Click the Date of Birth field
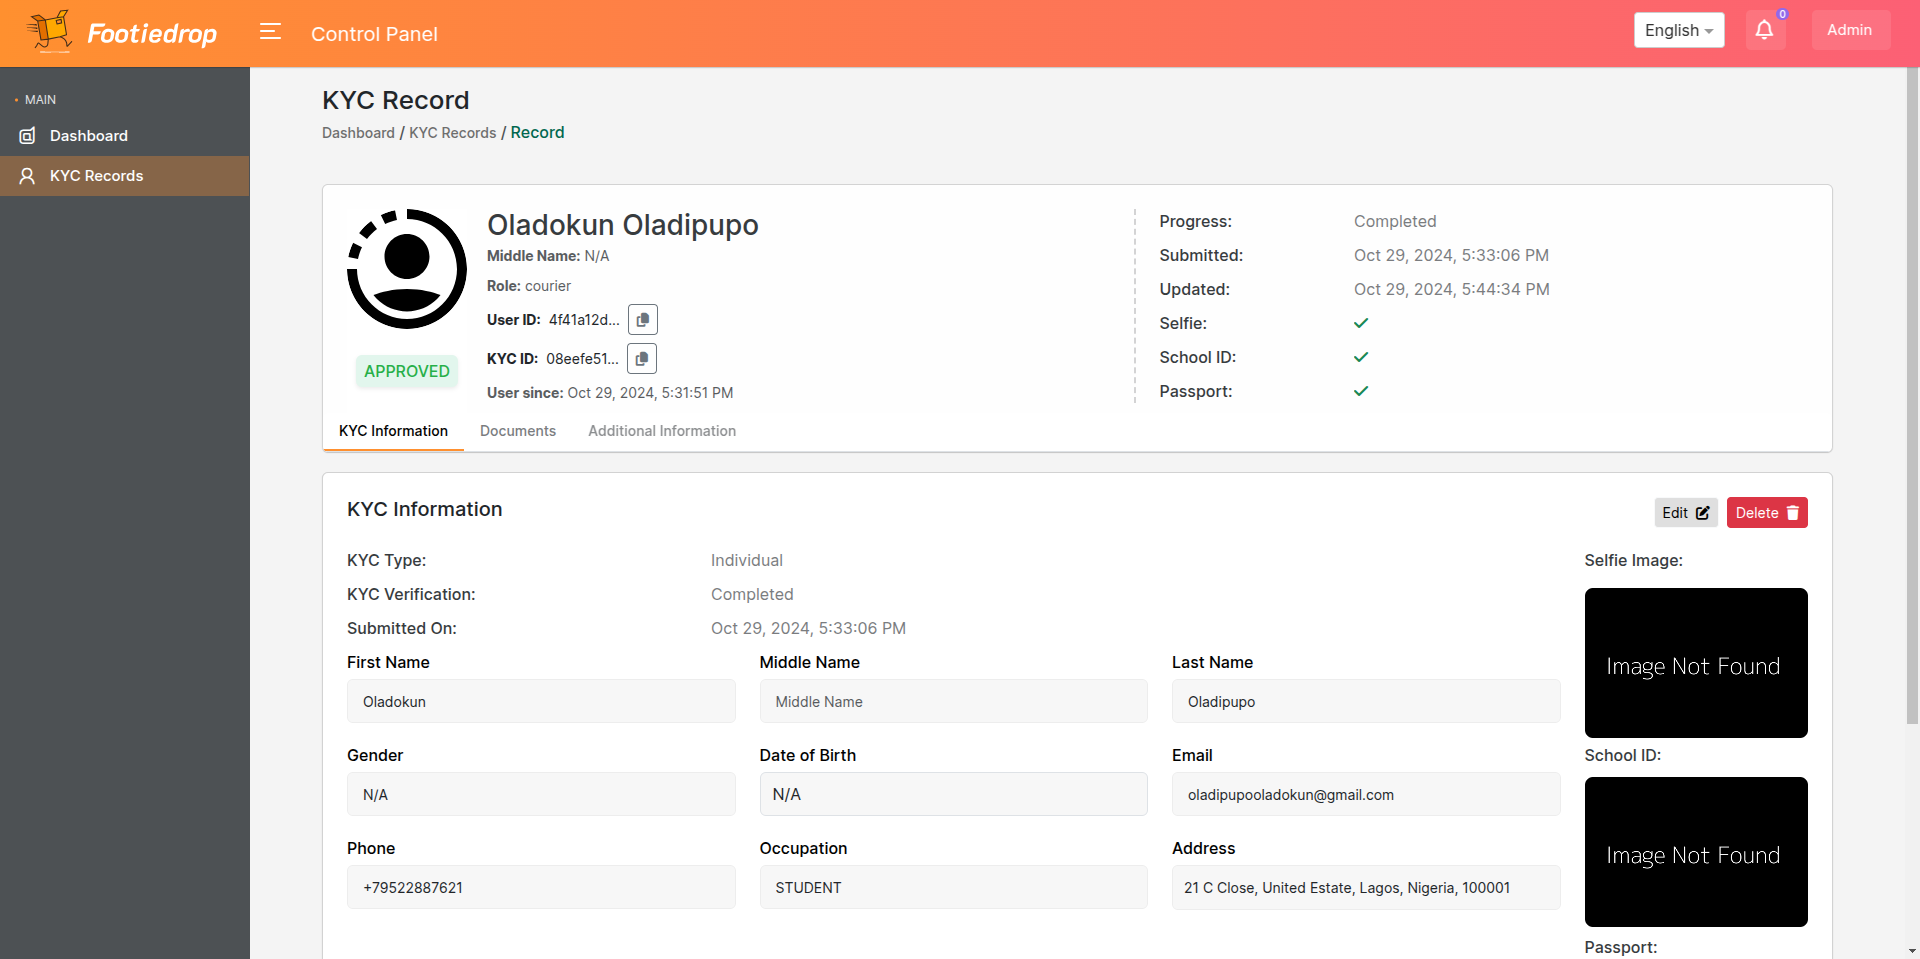 coord(954,794)
